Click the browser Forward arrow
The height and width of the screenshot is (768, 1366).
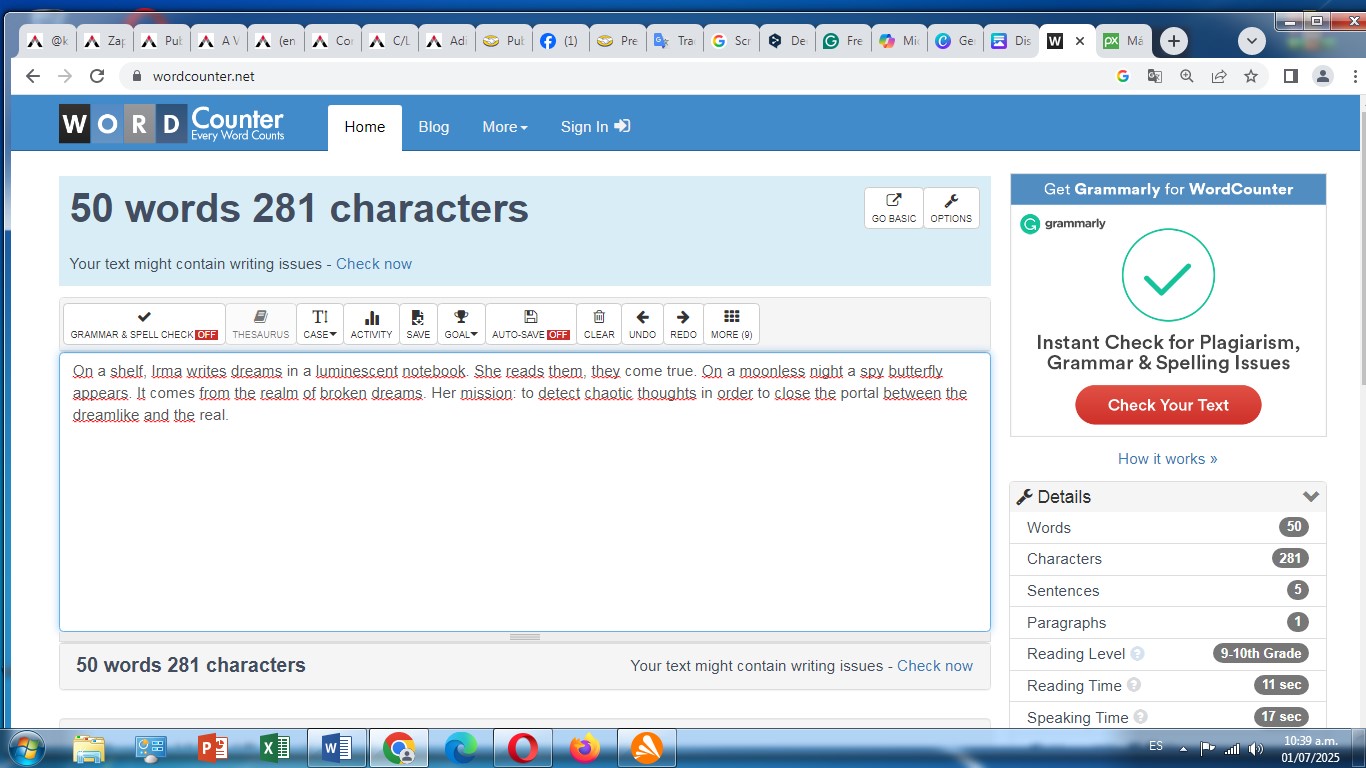pyautogui.click(x=65, y=76)
